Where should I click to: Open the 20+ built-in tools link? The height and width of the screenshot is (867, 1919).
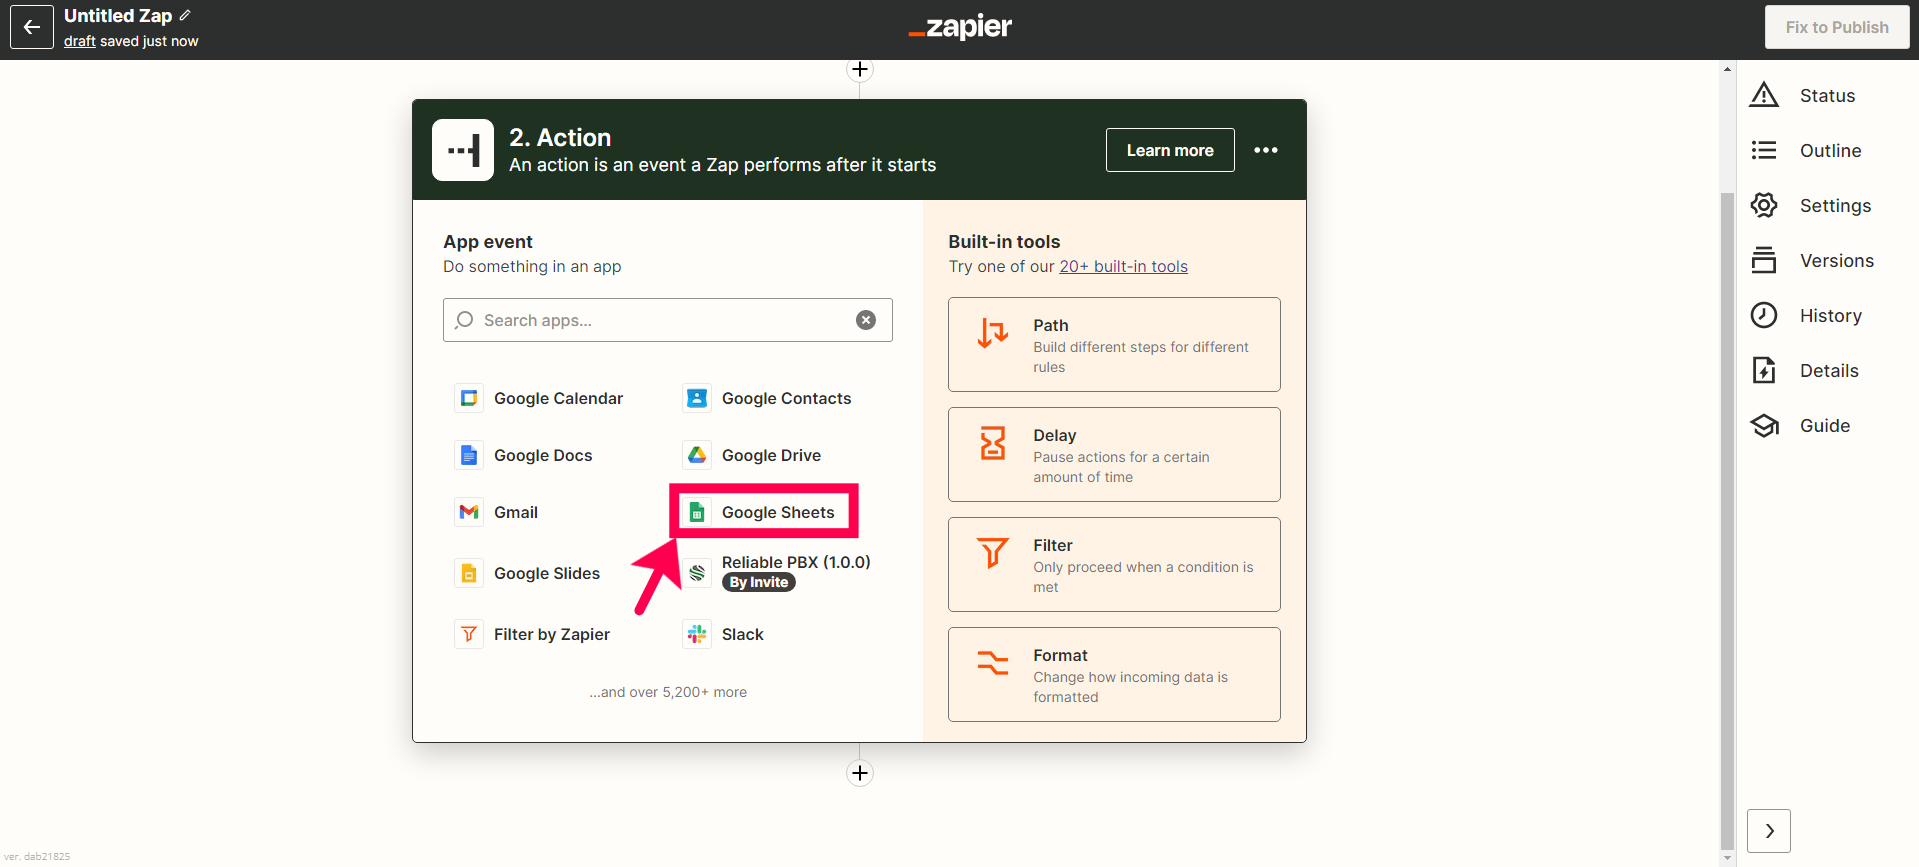[1123, 266]
